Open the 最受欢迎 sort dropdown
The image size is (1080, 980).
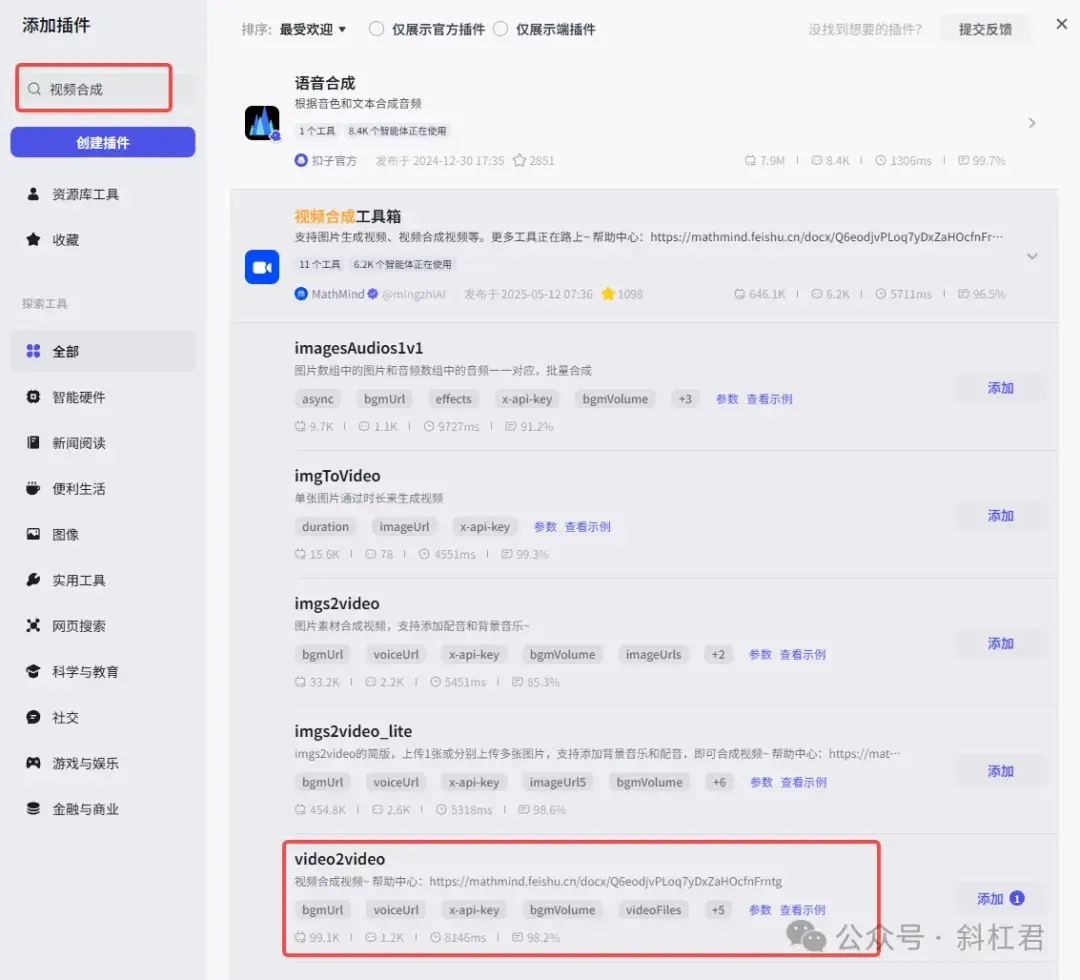pyautogui.click(x=313, y=30)
